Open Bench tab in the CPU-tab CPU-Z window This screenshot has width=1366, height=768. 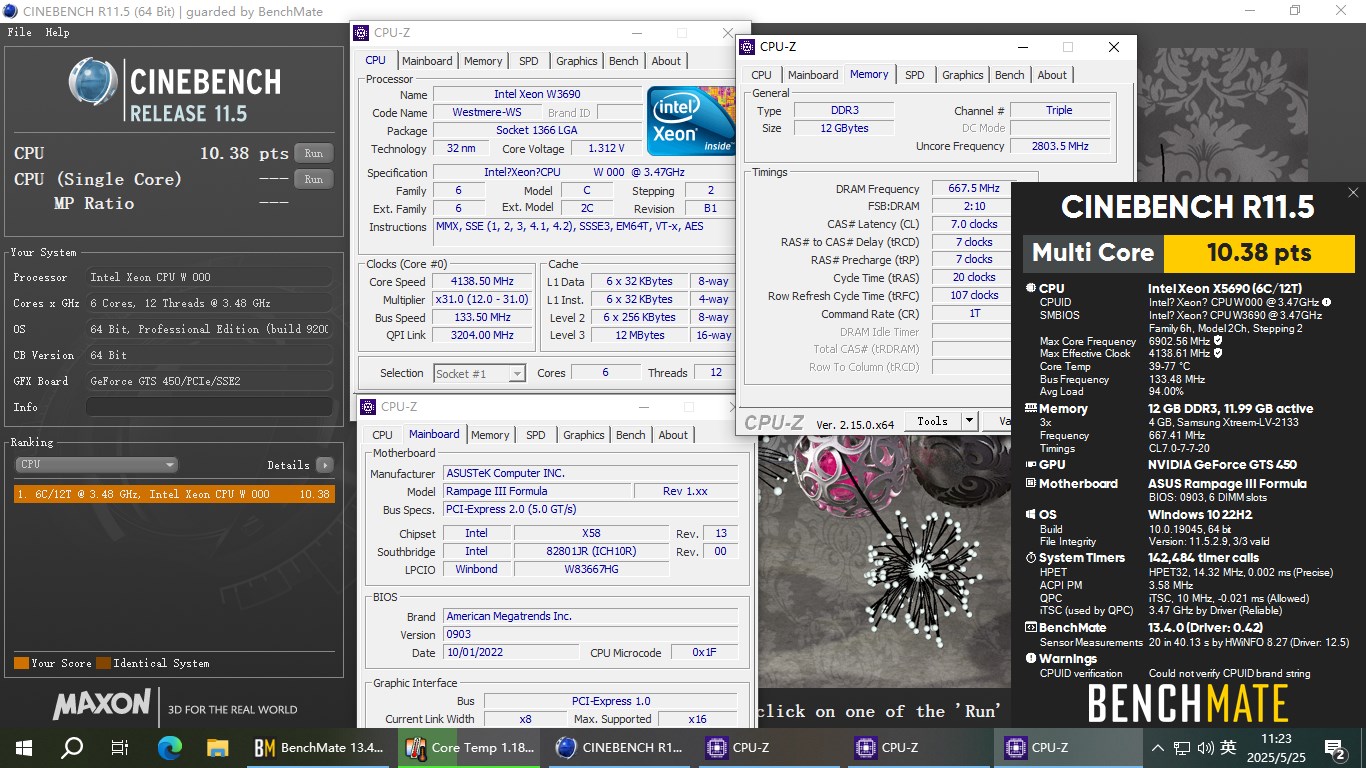624,61
